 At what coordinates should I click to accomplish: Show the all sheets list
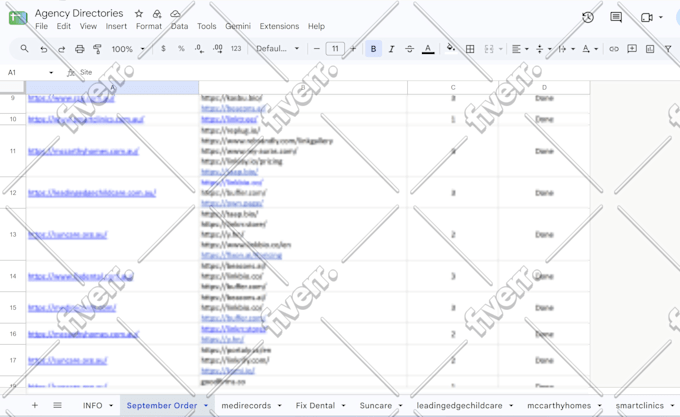[57, 405]
